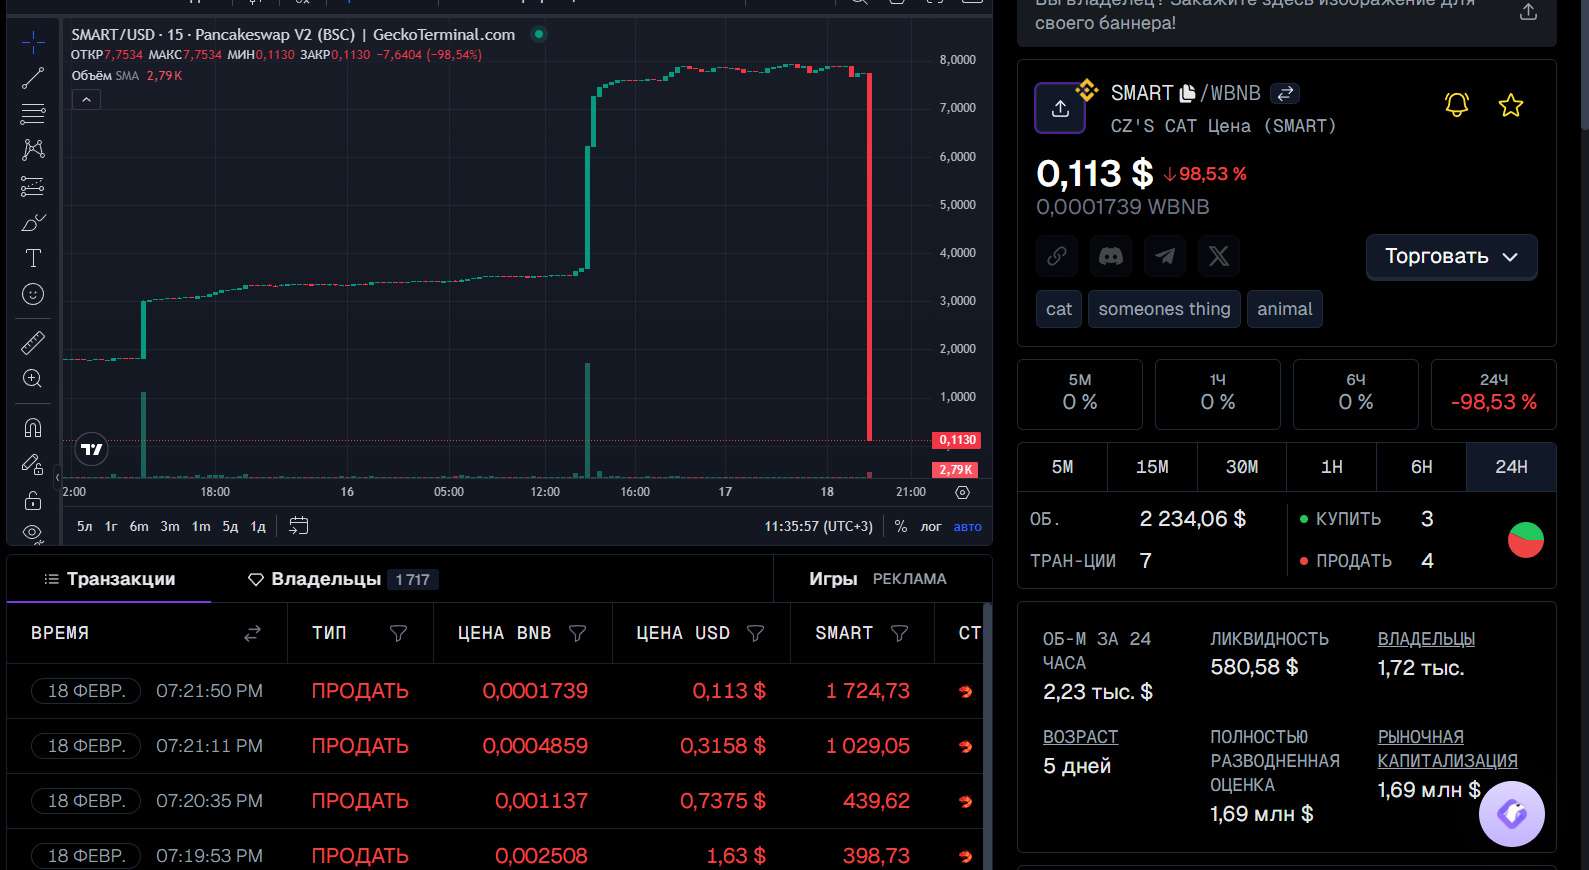Open the ВЛАДЕЛЬЦЫ link

pos(1426,639)
